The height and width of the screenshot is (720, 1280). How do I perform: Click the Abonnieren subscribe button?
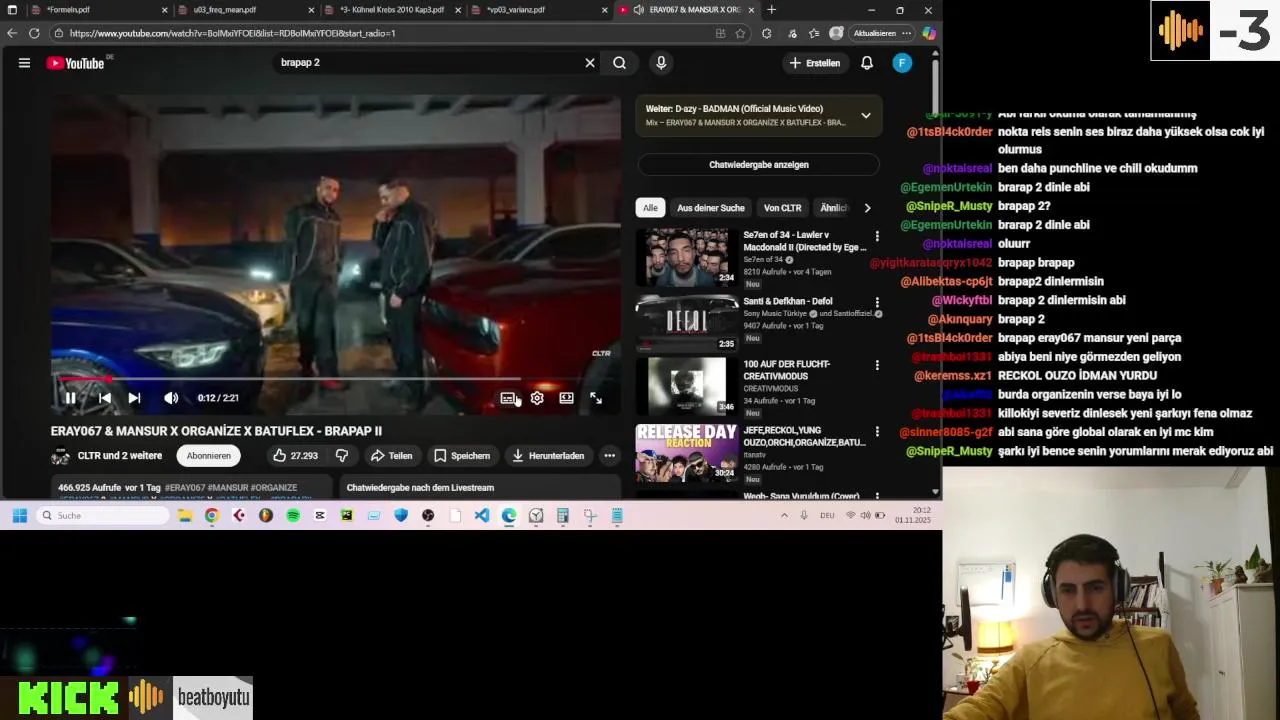[x=209, y=456]
